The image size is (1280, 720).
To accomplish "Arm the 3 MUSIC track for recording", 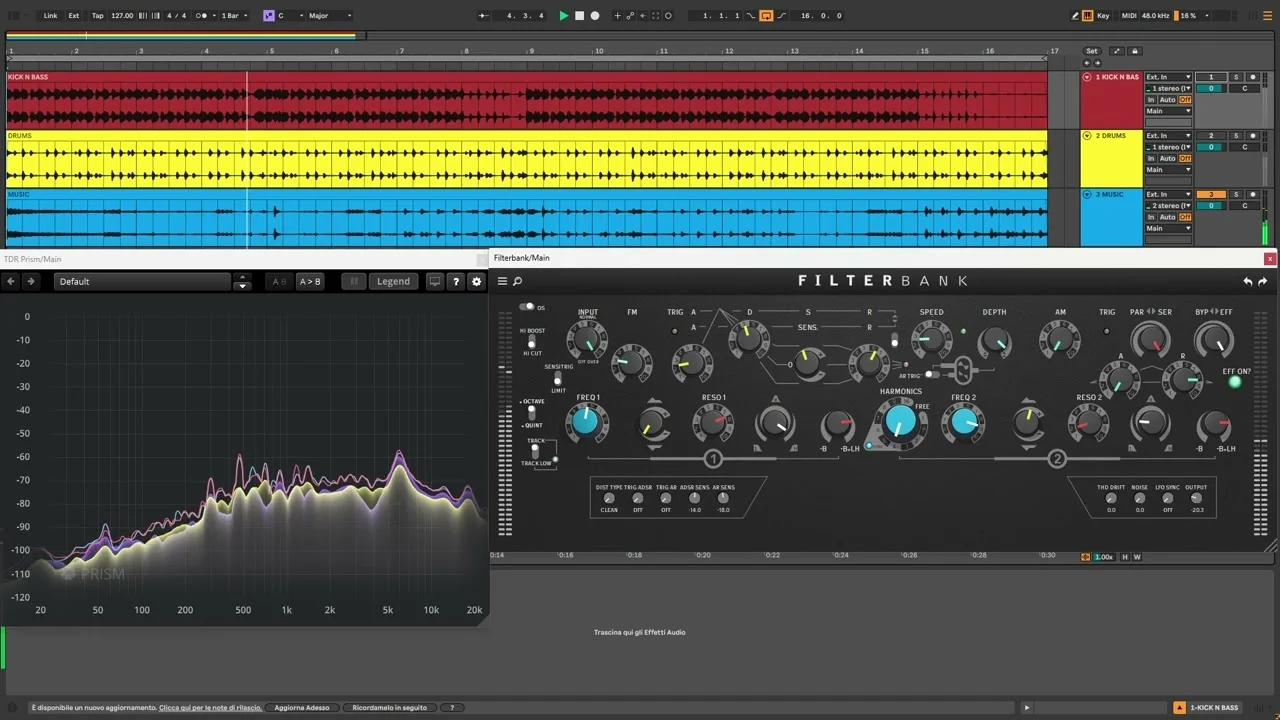I will pos(1252,195).
